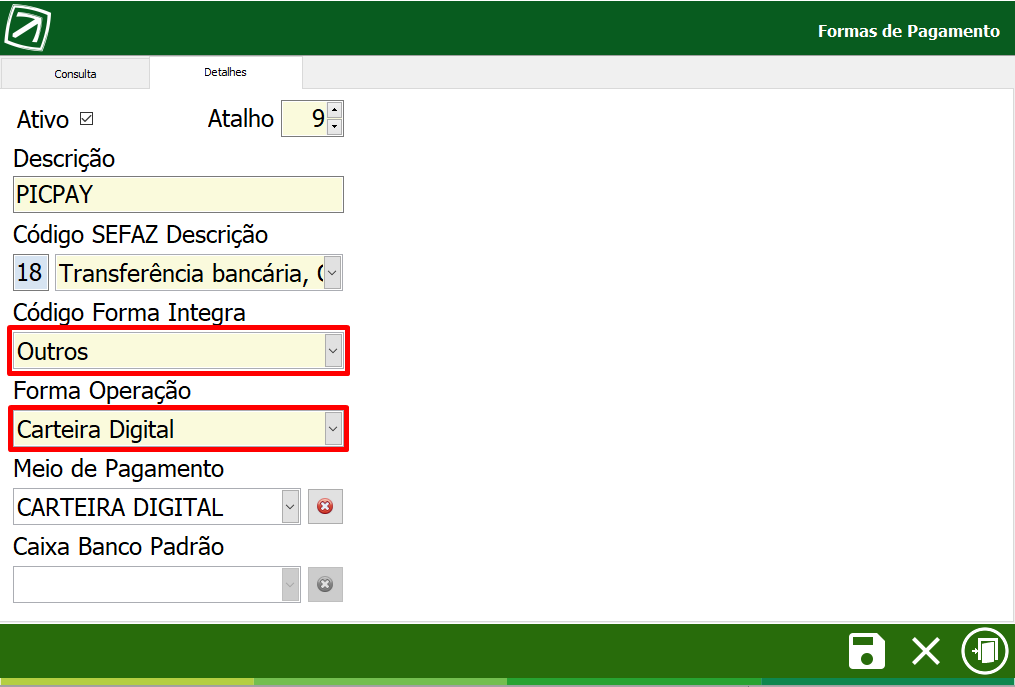Image resolution: width=1015 pixels, height=687 pixels.
Task: Click the Carteira Digital value in Forma Operação
Action: click(x=96, y=430)
